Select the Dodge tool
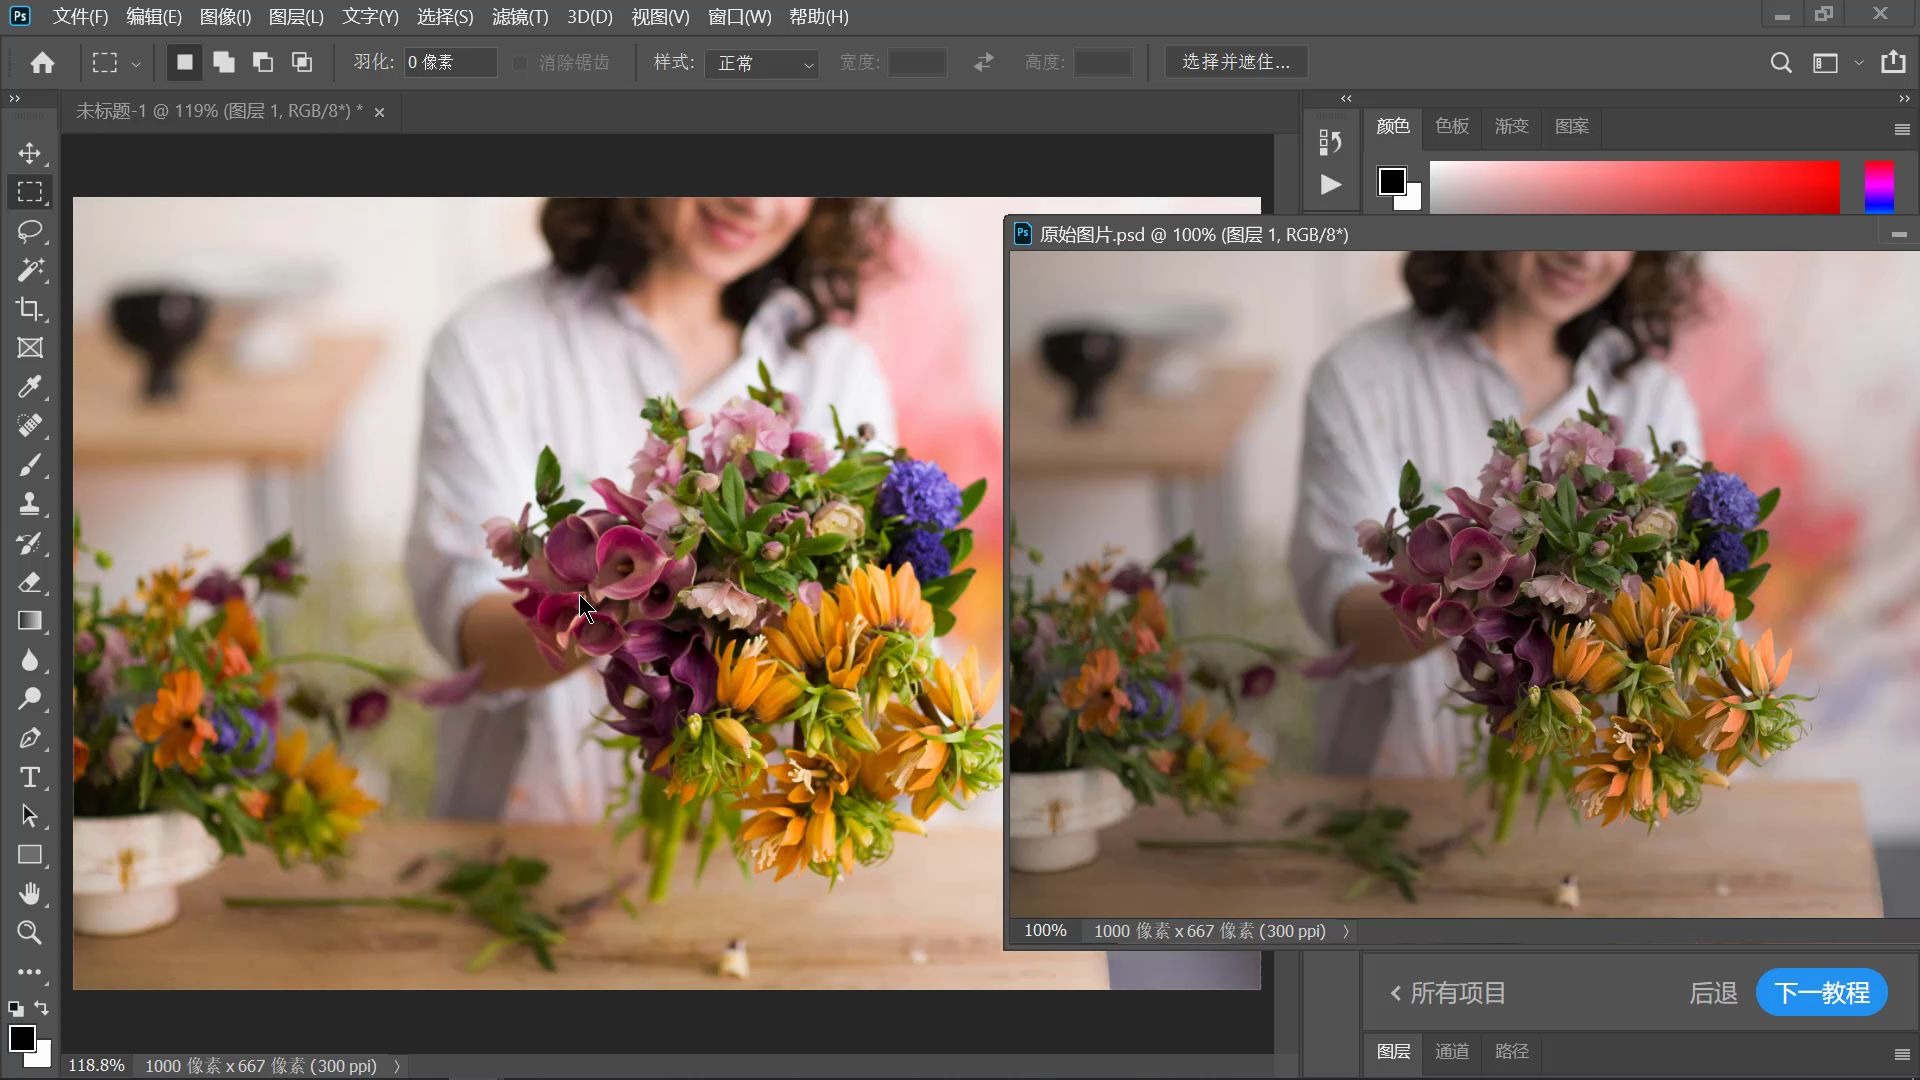 point(30,699)
